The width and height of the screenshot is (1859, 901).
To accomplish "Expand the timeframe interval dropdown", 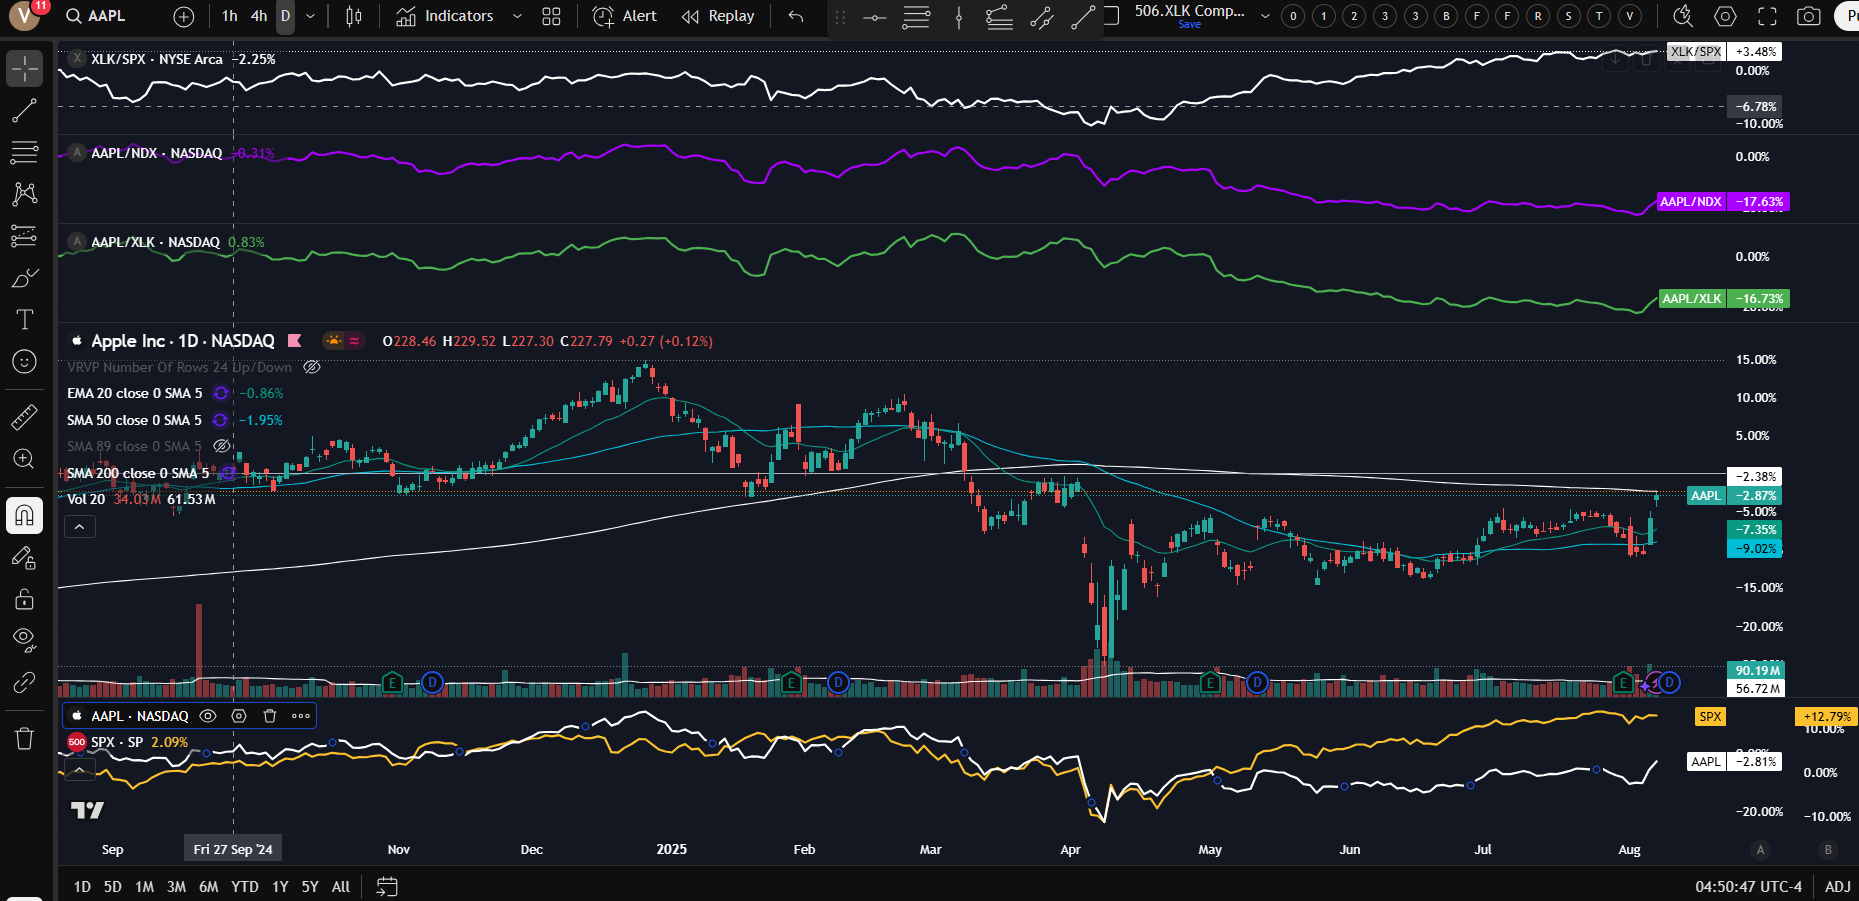I will (x=310, y=16).
